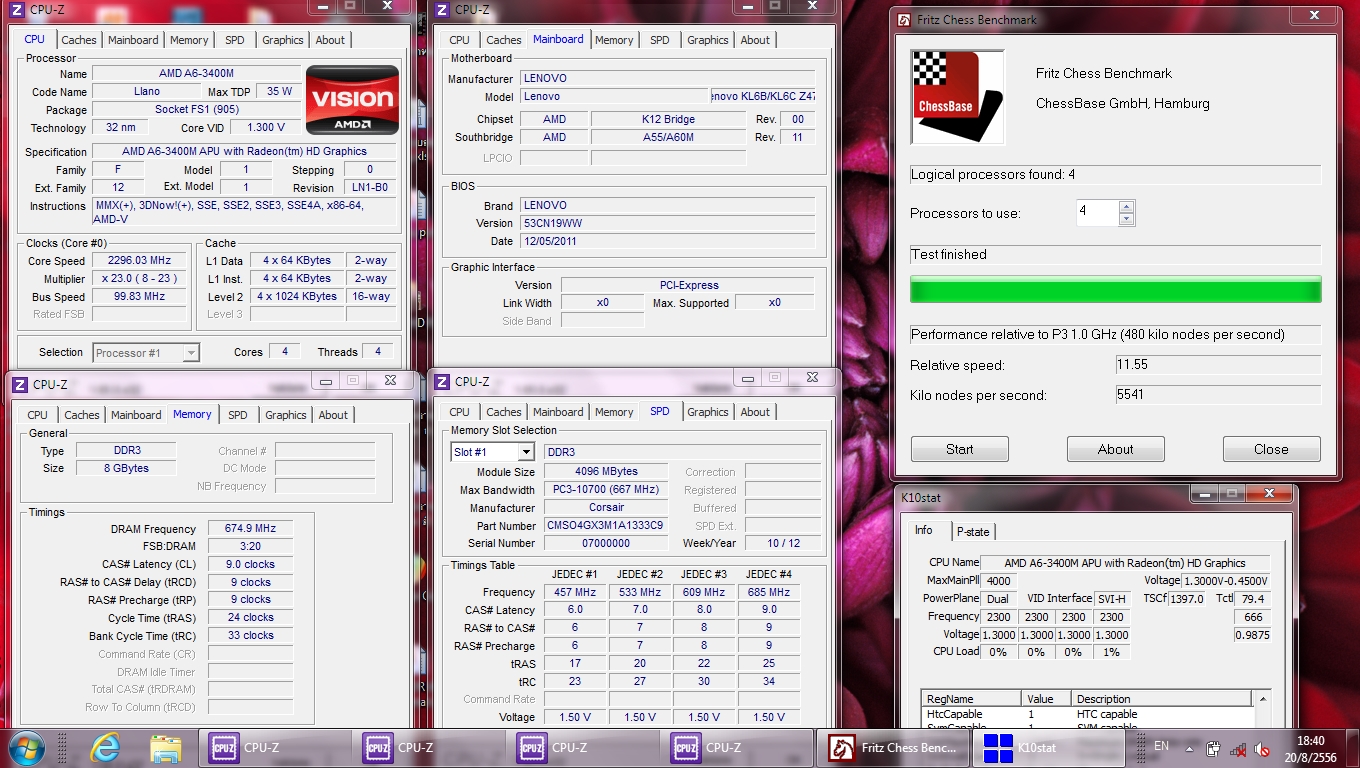Click the Manufacturer value "Corsair"
The width and height of the screenshot is (1360, 768).
point(606,508)
